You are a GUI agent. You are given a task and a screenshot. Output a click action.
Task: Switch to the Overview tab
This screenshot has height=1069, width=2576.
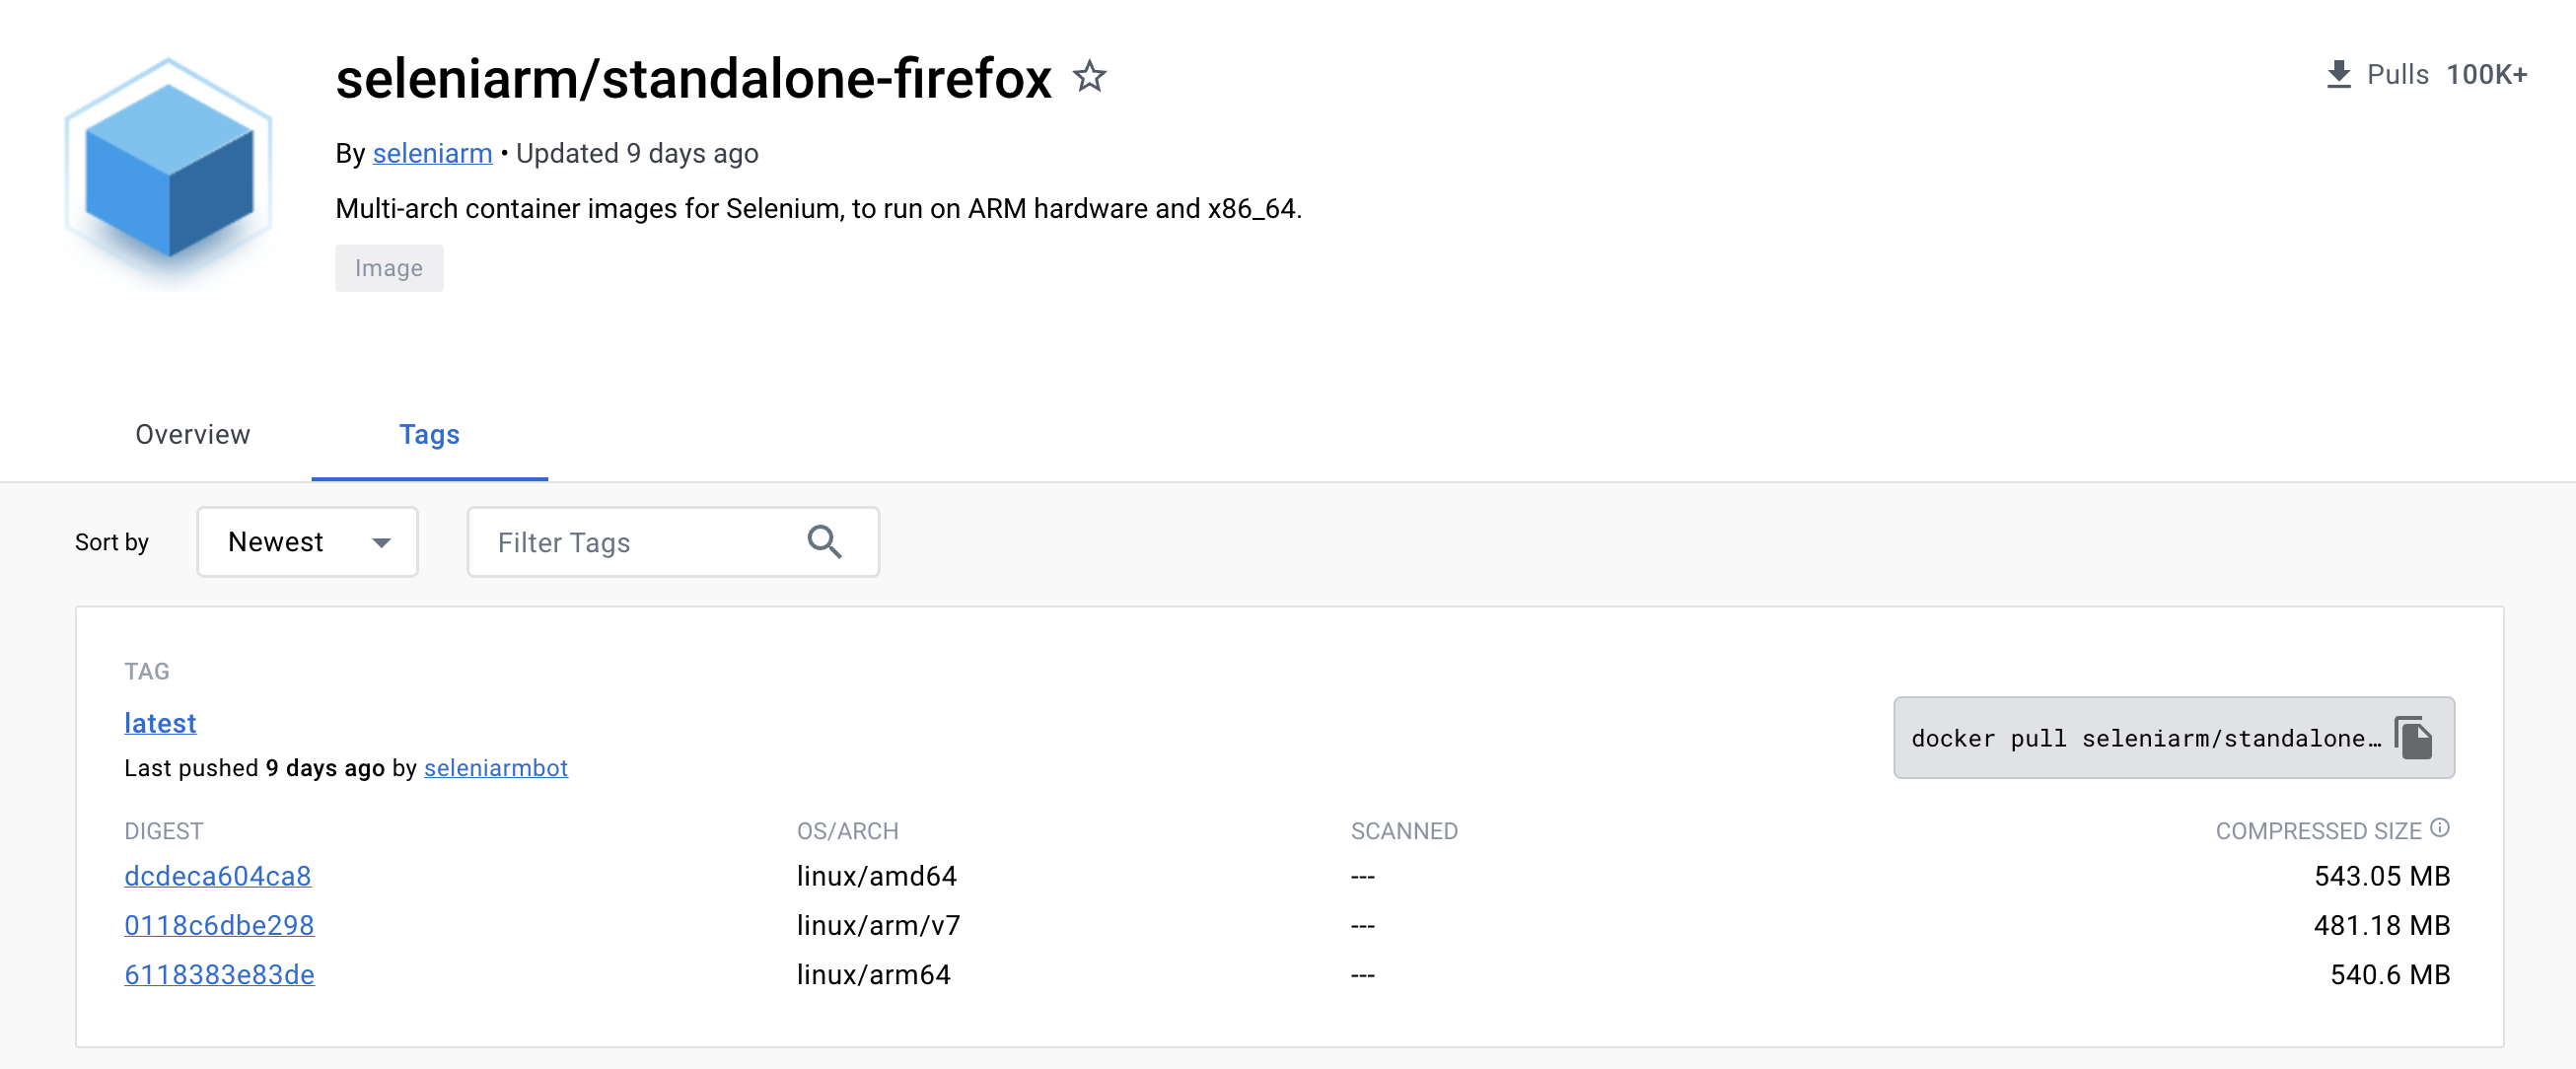193,434
